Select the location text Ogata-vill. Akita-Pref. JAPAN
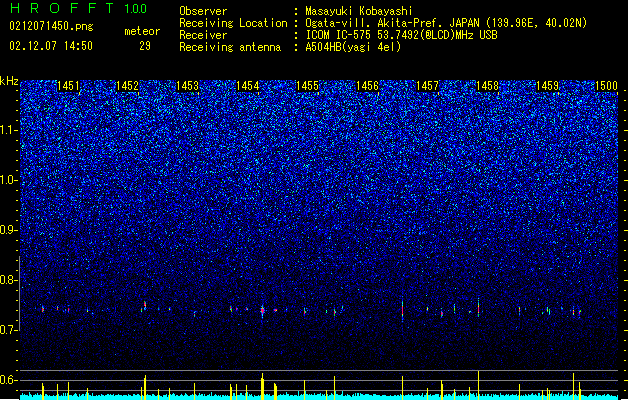 point(392,23)
